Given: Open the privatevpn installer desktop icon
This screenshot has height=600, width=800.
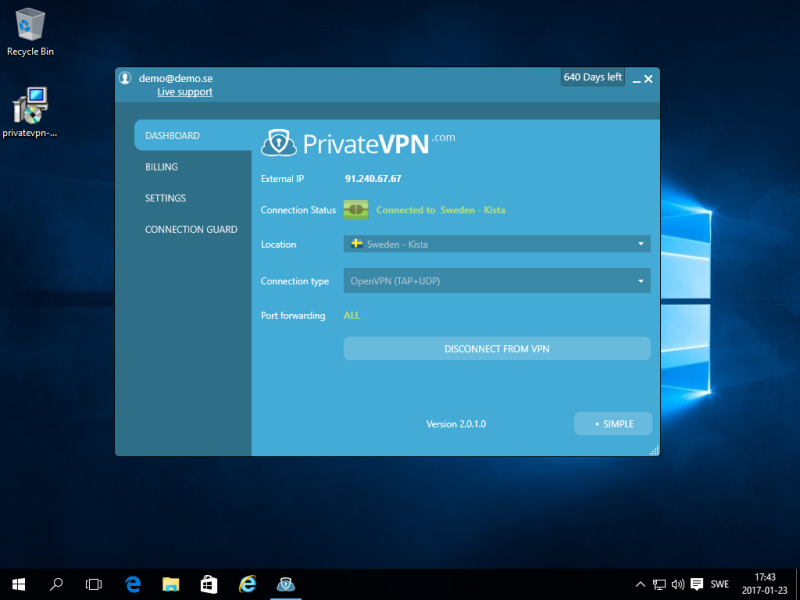Looking at the screenshot, I should pos(30,112).
